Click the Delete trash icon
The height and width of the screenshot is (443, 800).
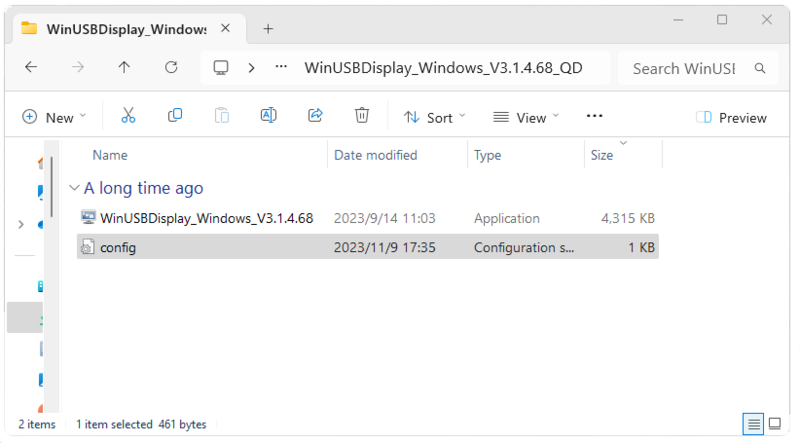coord(362,116)
